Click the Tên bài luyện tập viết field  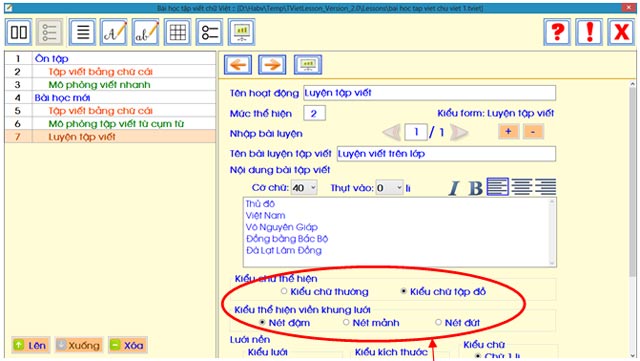point(446,154)
